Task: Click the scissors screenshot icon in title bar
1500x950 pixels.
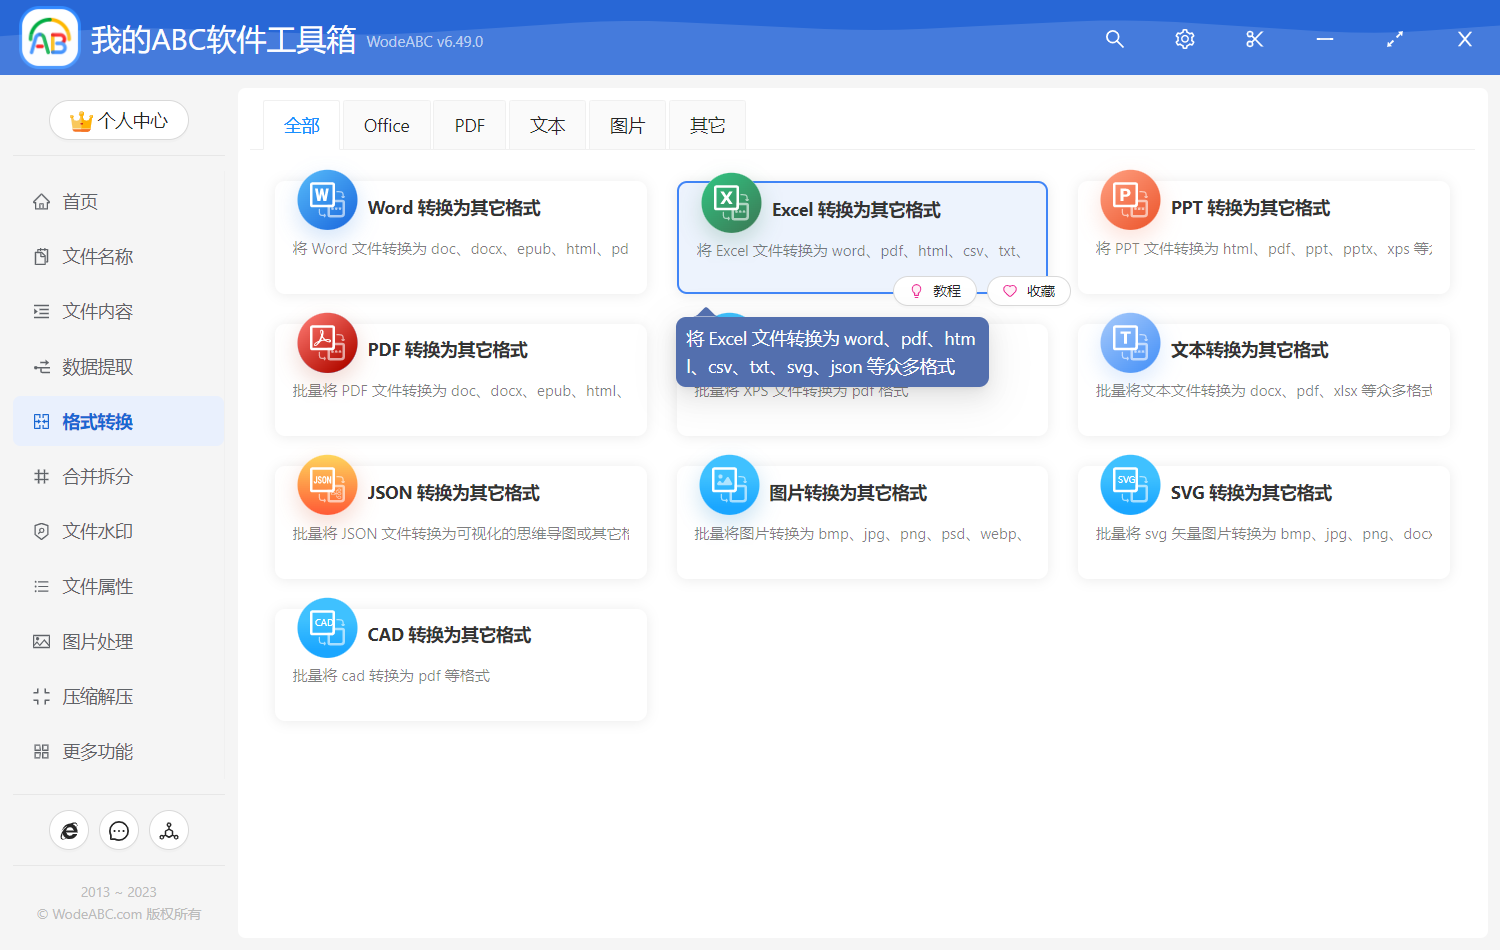Action: pyautogui.click(x=1254, y=39)
